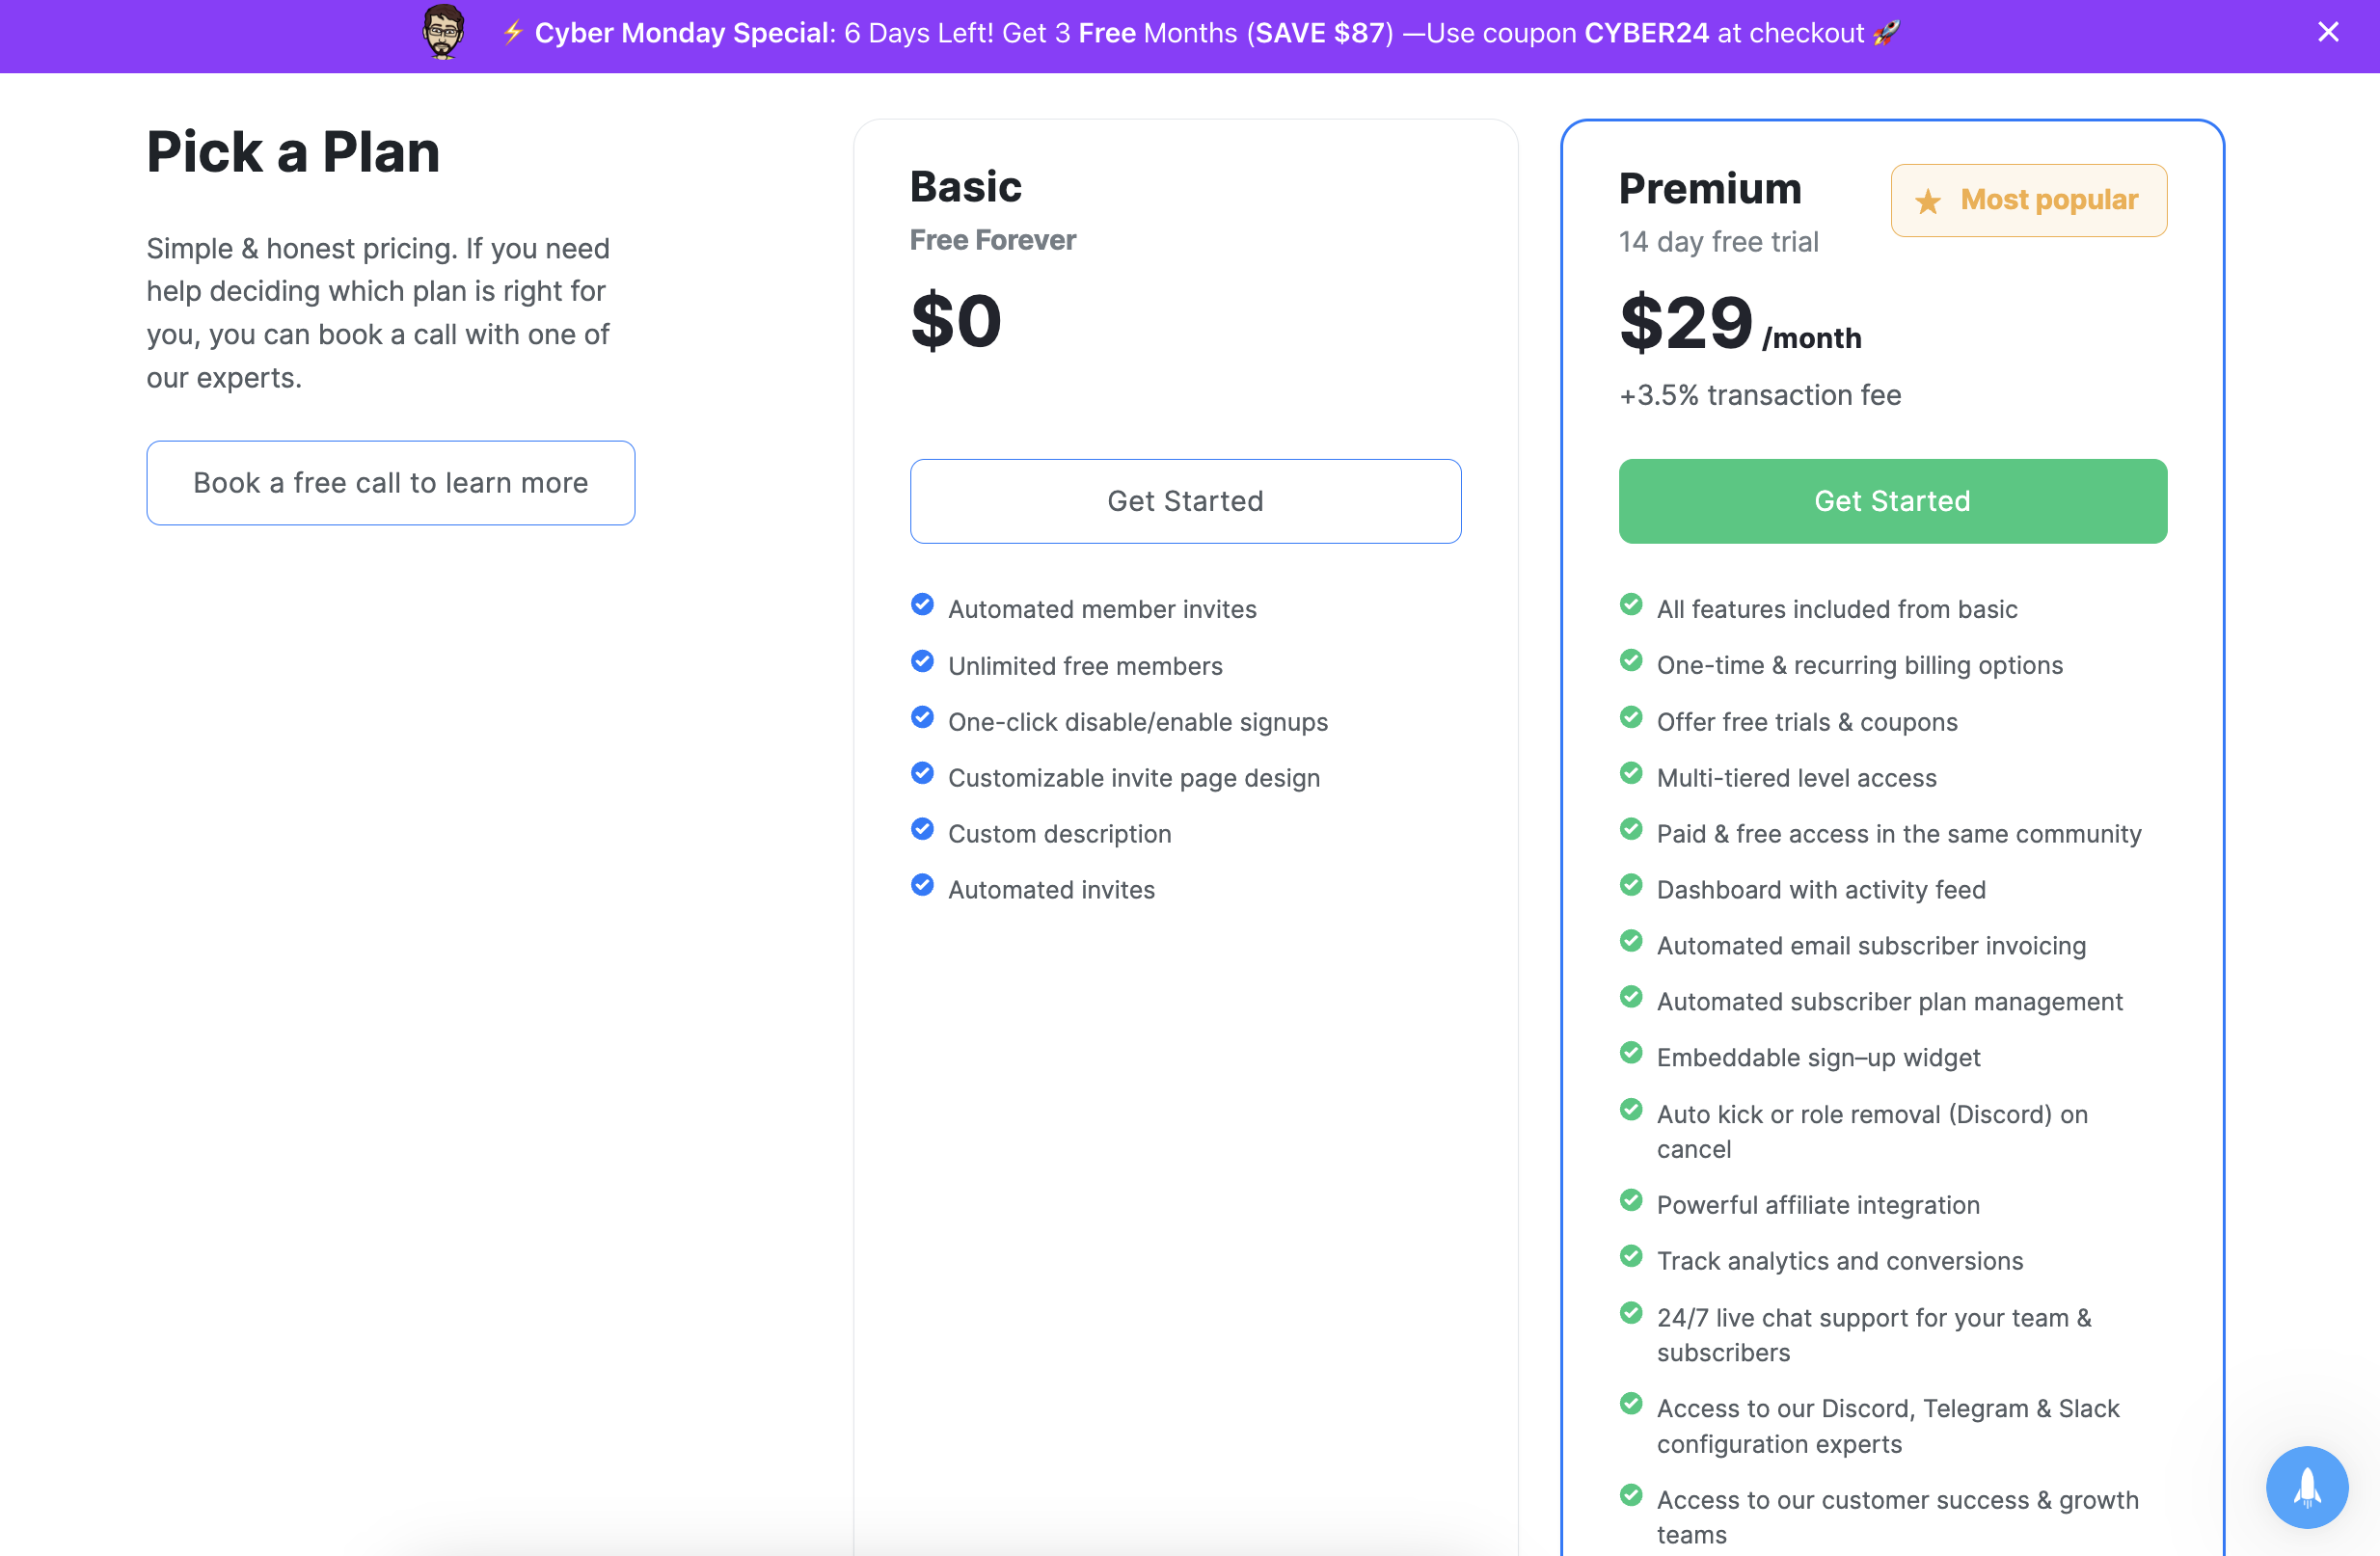Viewport: 2380px width, 1556px height.
Task: Click the checkmark beside Automated member invites
Action: click(x=921, y=605)
